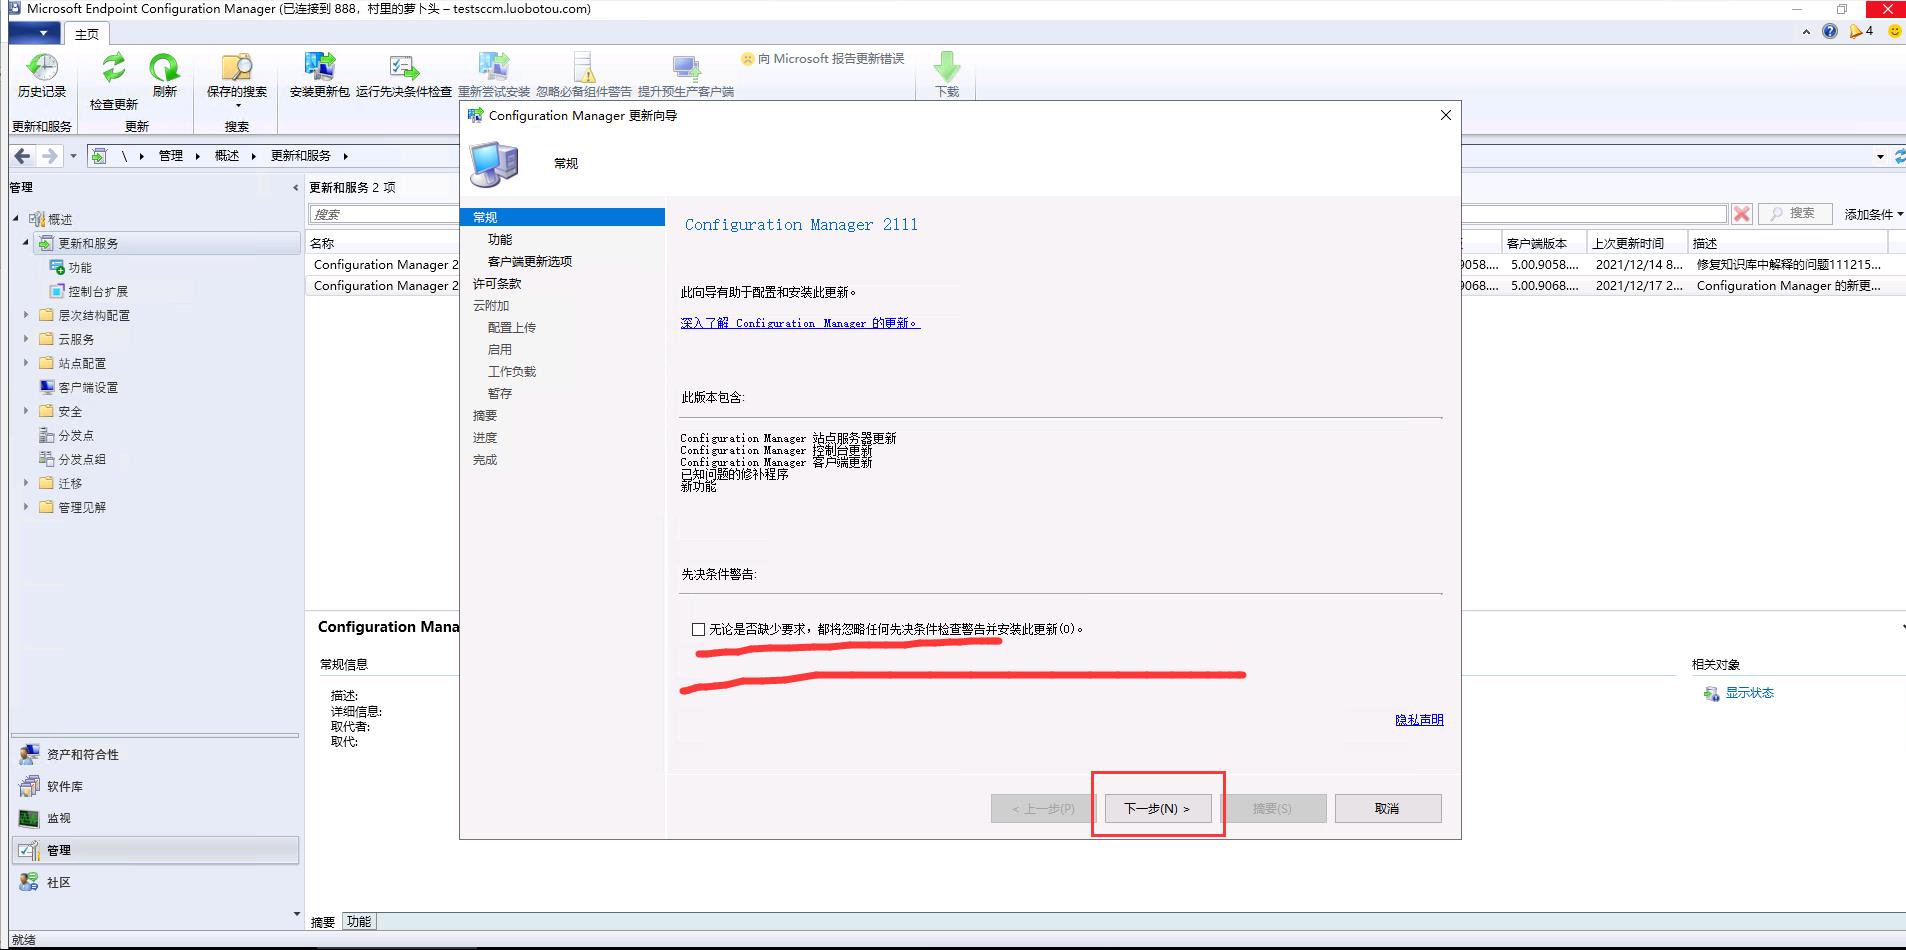Click 下一步(N) next button
The width and height of the screenshot is (1906, 950).
coord(1158,808)
